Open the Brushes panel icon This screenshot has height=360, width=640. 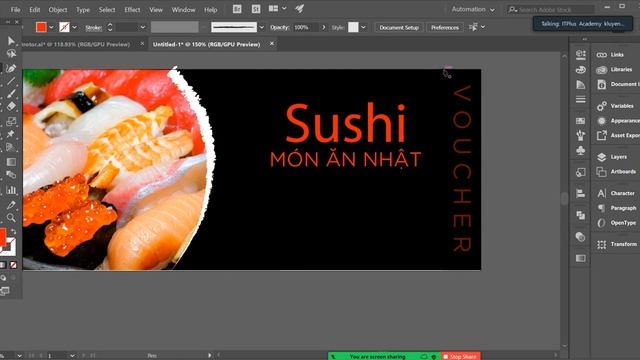(580, 136)
